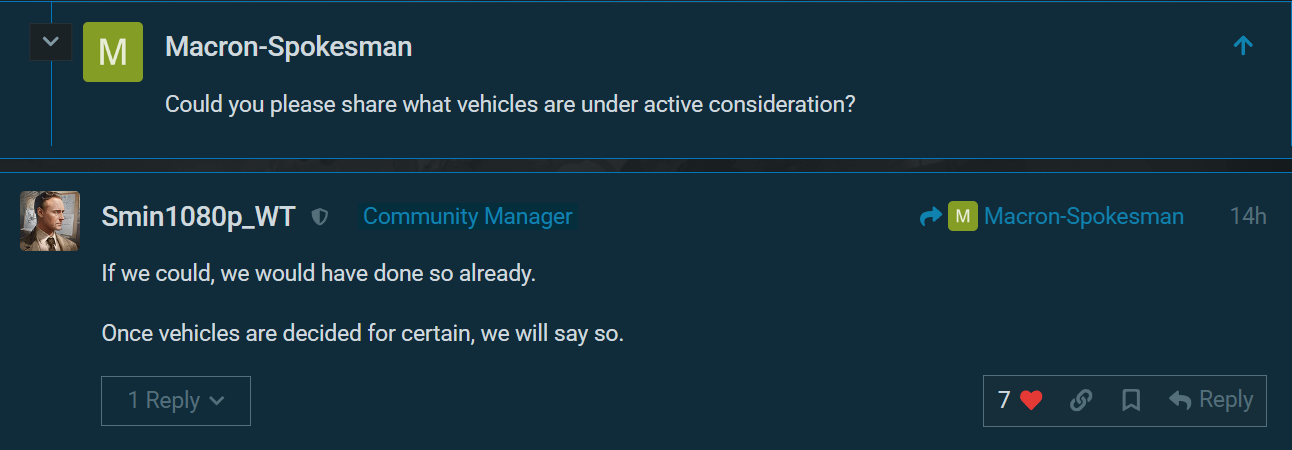The height and width of the screenshot is (450, 1292).
Task: Collapse the quoted post with chevron button
Action: click(x=51, y=44)
